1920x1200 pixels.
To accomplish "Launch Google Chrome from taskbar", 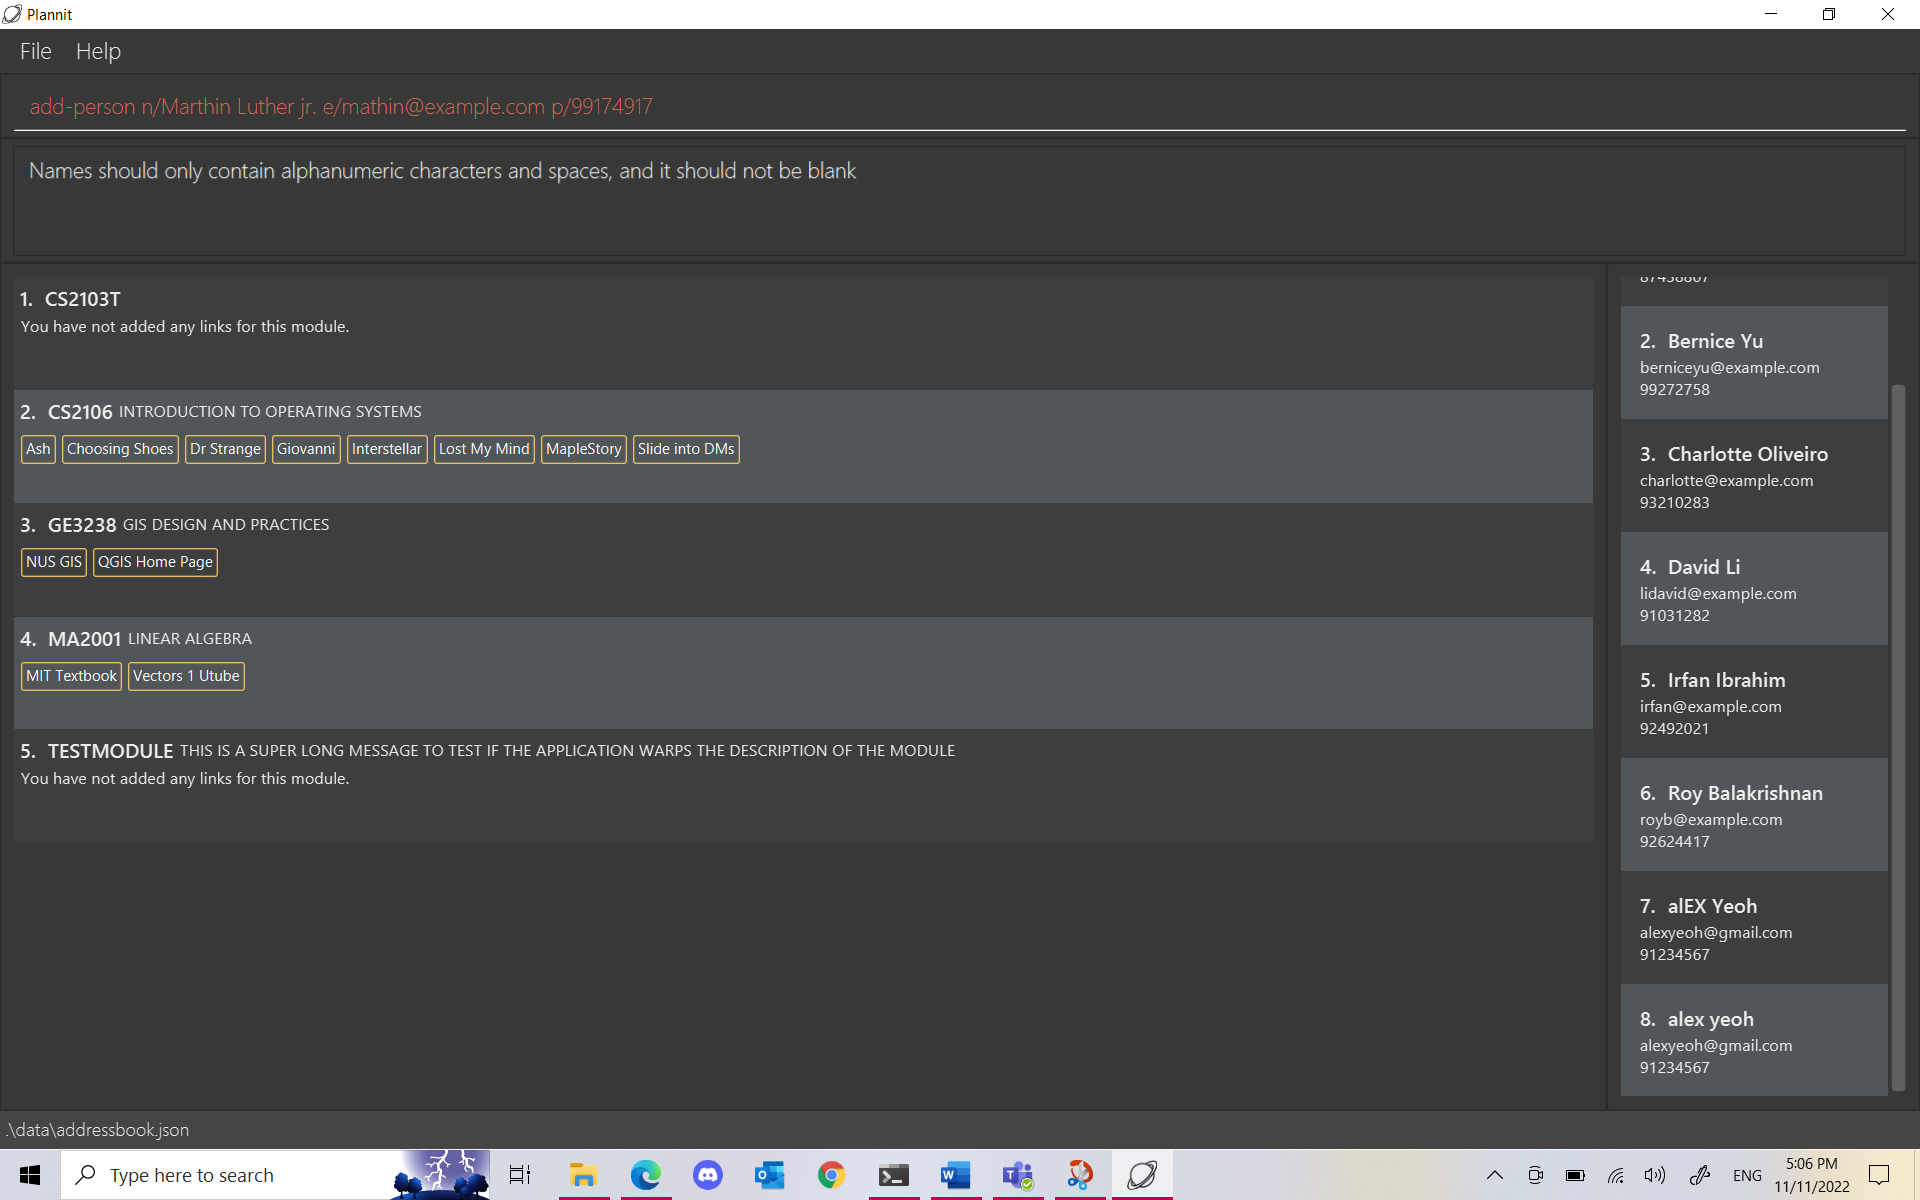I will tap(831, 1175).
